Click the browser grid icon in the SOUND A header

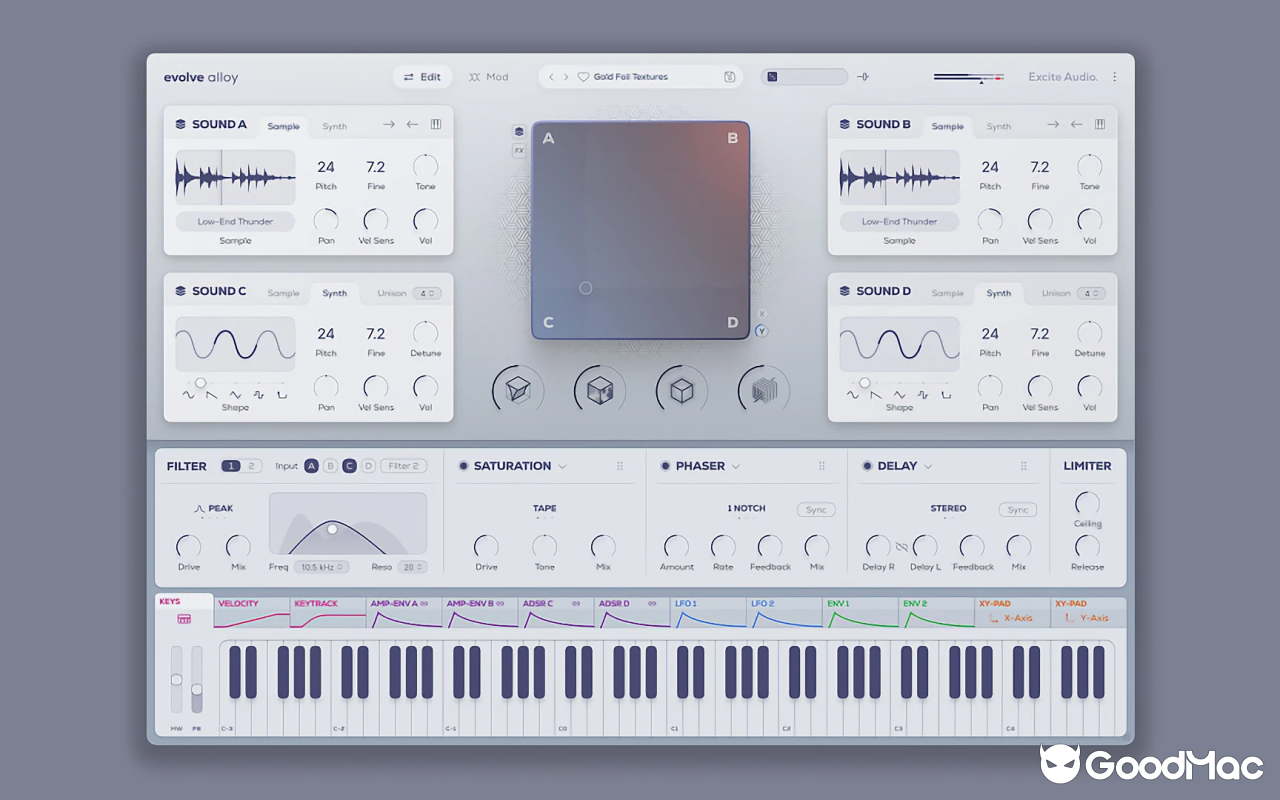[435, 123]
